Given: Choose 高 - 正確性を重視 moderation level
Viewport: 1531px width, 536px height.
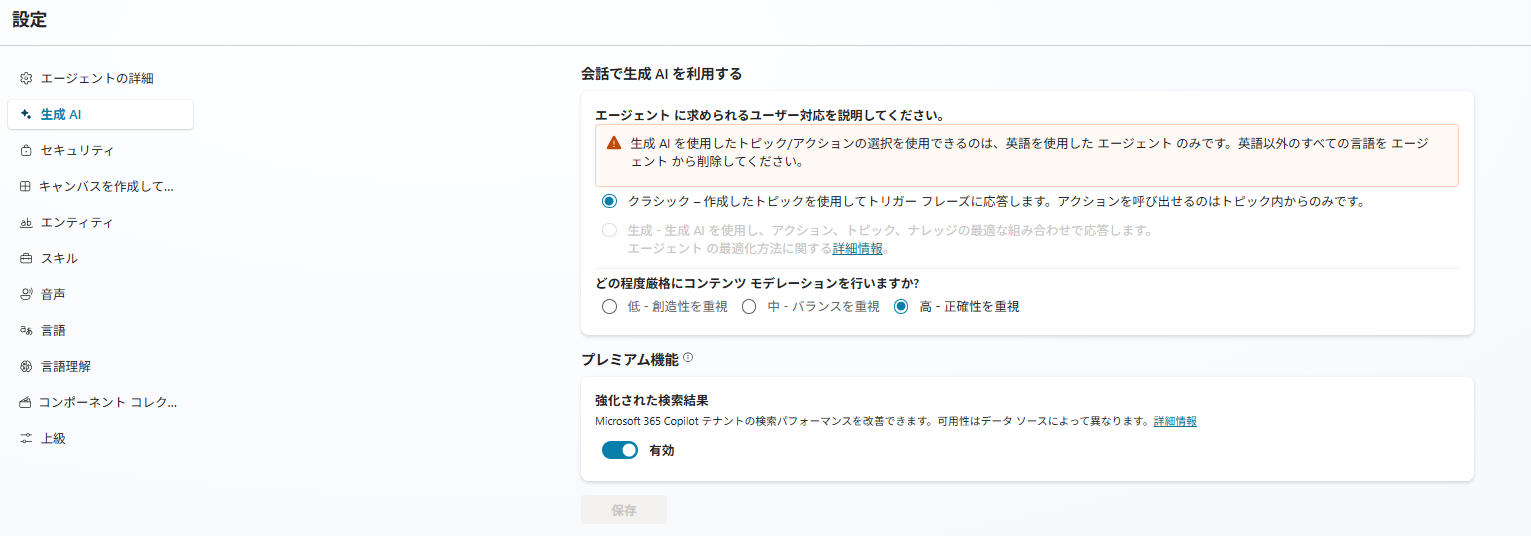Looking at the screenshot, I should 901,307.
